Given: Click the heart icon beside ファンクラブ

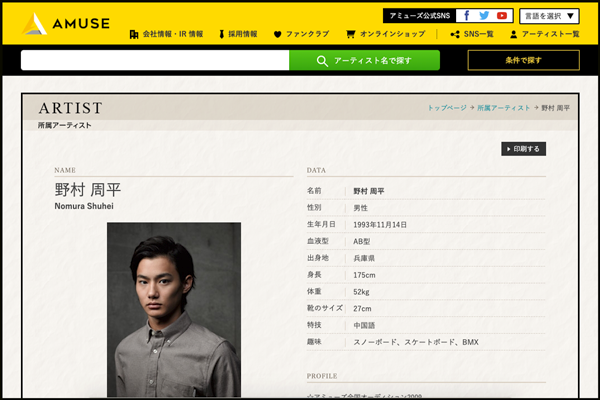Looking at the screenshot, I should point(277,34).
